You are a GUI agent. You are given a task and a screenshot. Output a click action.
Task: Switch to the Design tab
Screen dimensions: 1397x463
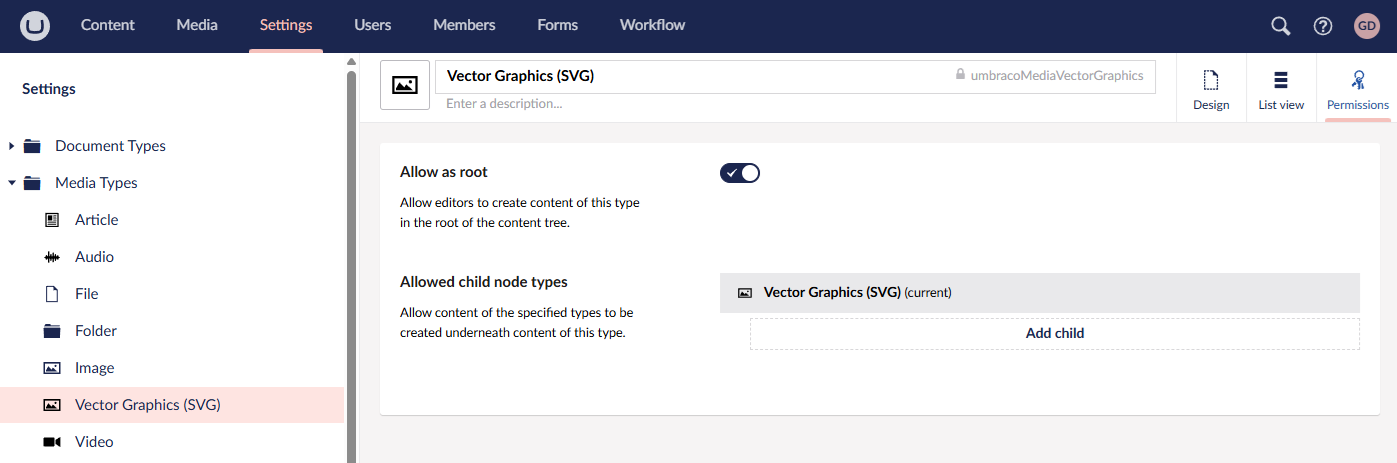coord(1211,90)
